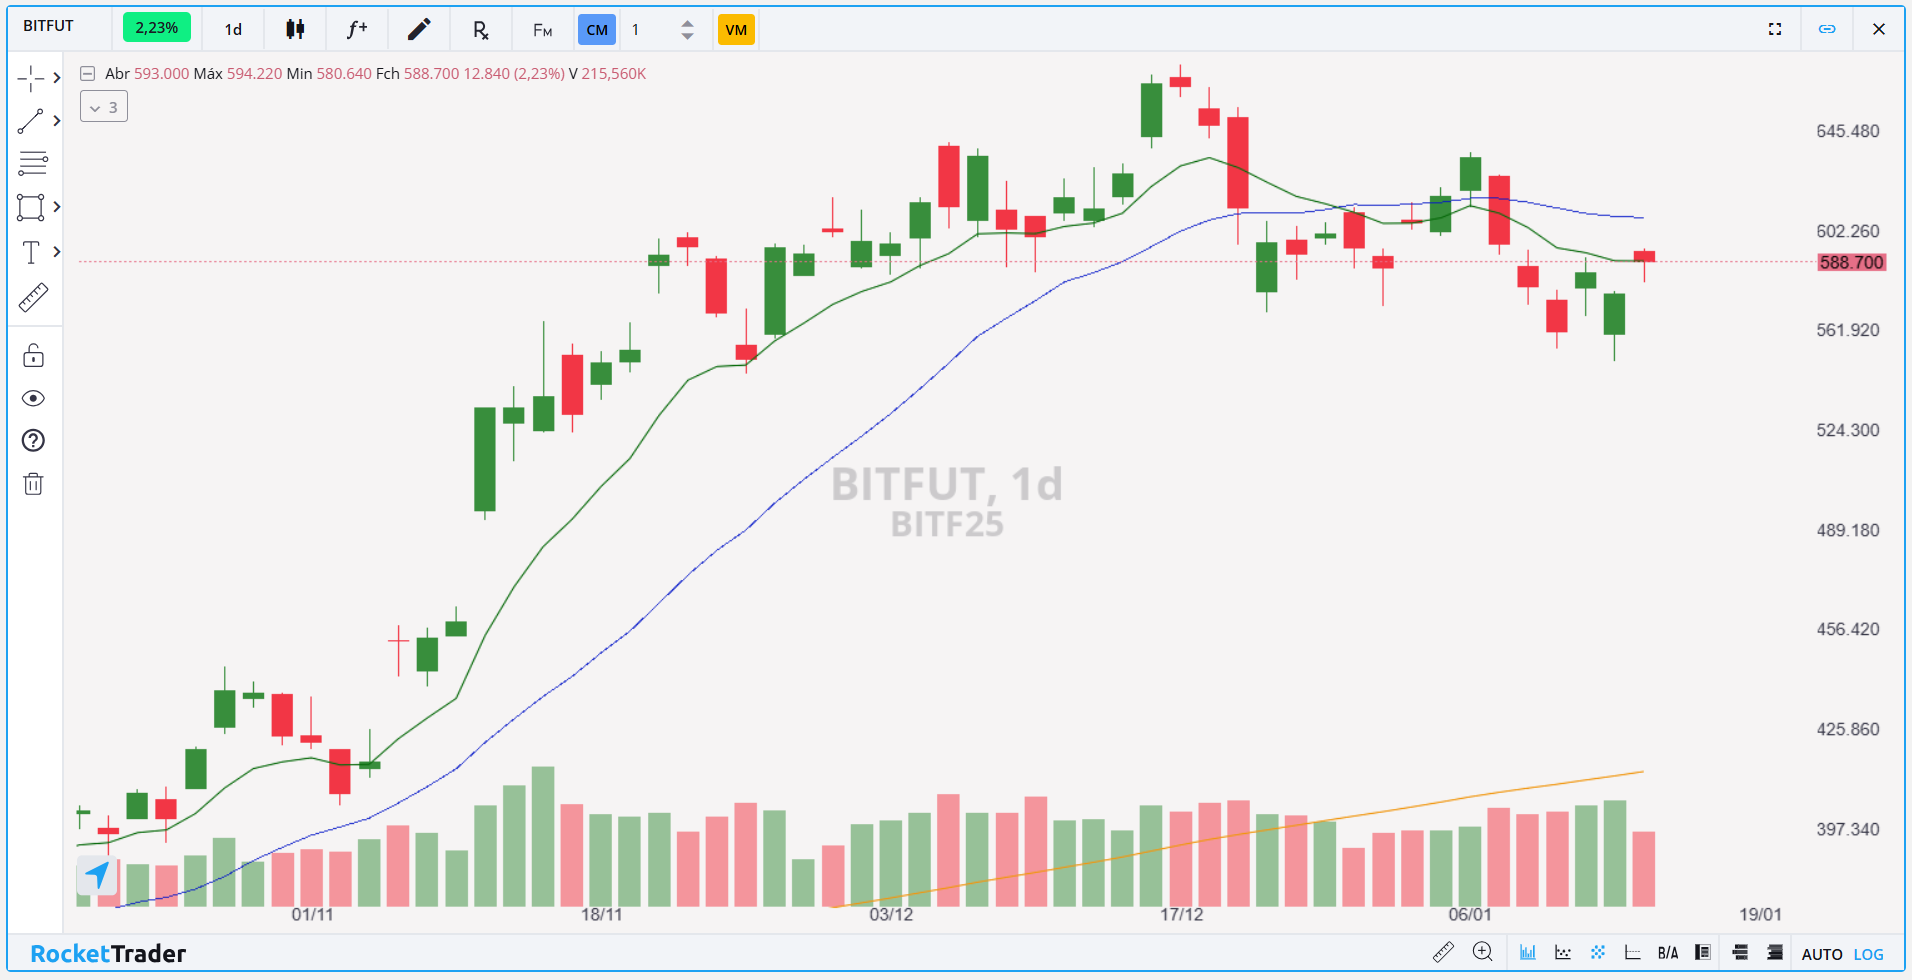Click the right-aligned order book bars icon
1912x980 pixels.
pyautogui.click(x=1775, y=953)
